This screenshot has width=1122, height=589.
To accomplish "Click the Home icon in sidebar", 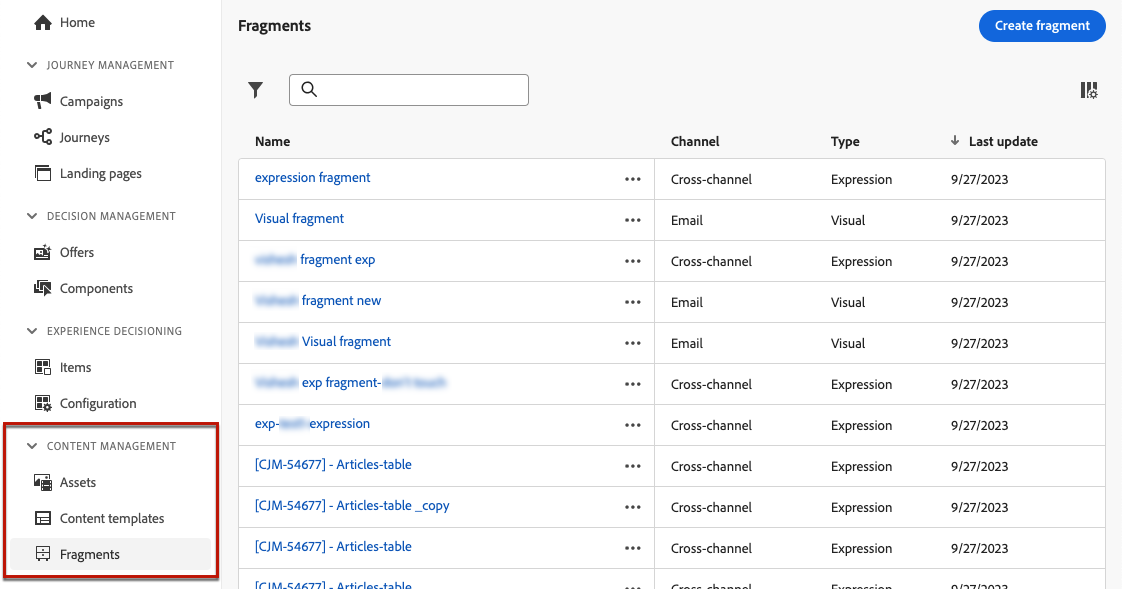I will [43, 22].
